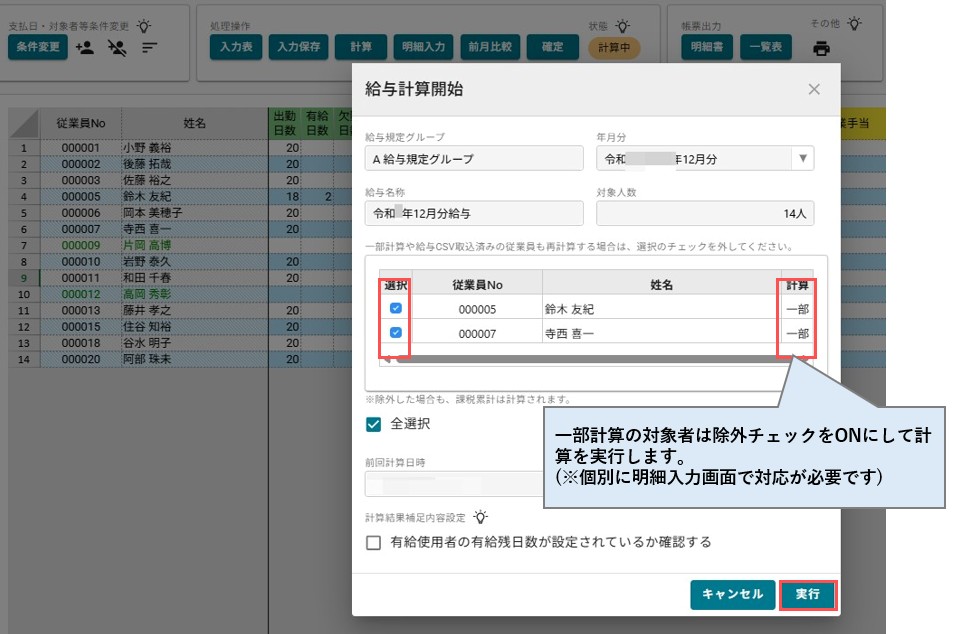Click the remove employee person-off icon

[x=117, y=48]
